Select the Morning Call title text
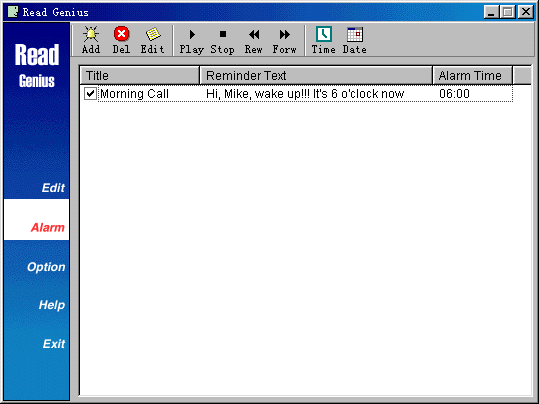Image resolution: width=539 pixels, height=404 pixels. (x=134, y=94)
